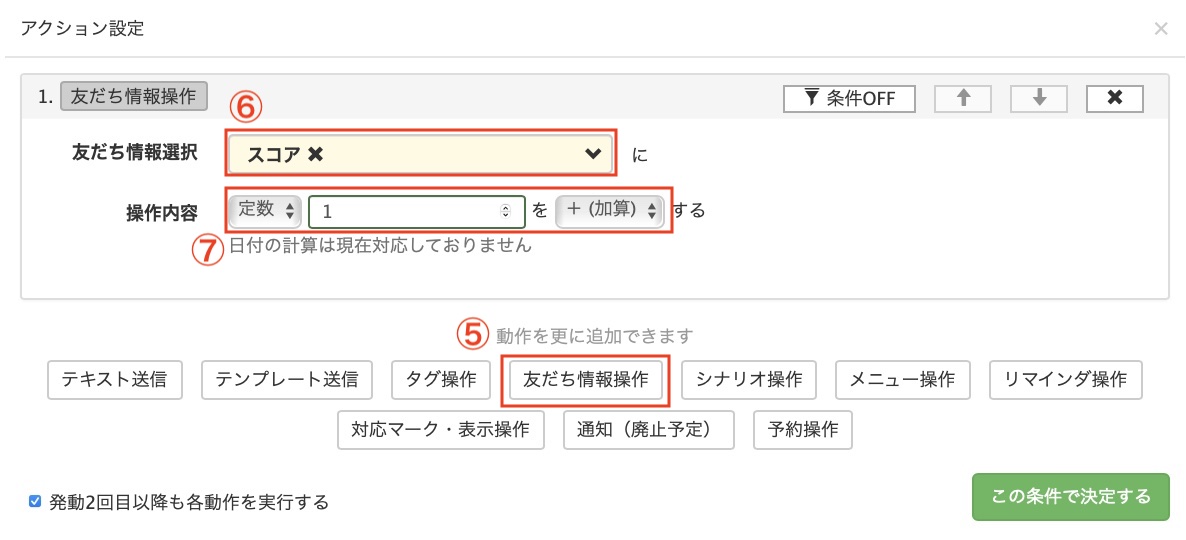Open the ＋(加算) operation dropdown

[x=609, y=210]
